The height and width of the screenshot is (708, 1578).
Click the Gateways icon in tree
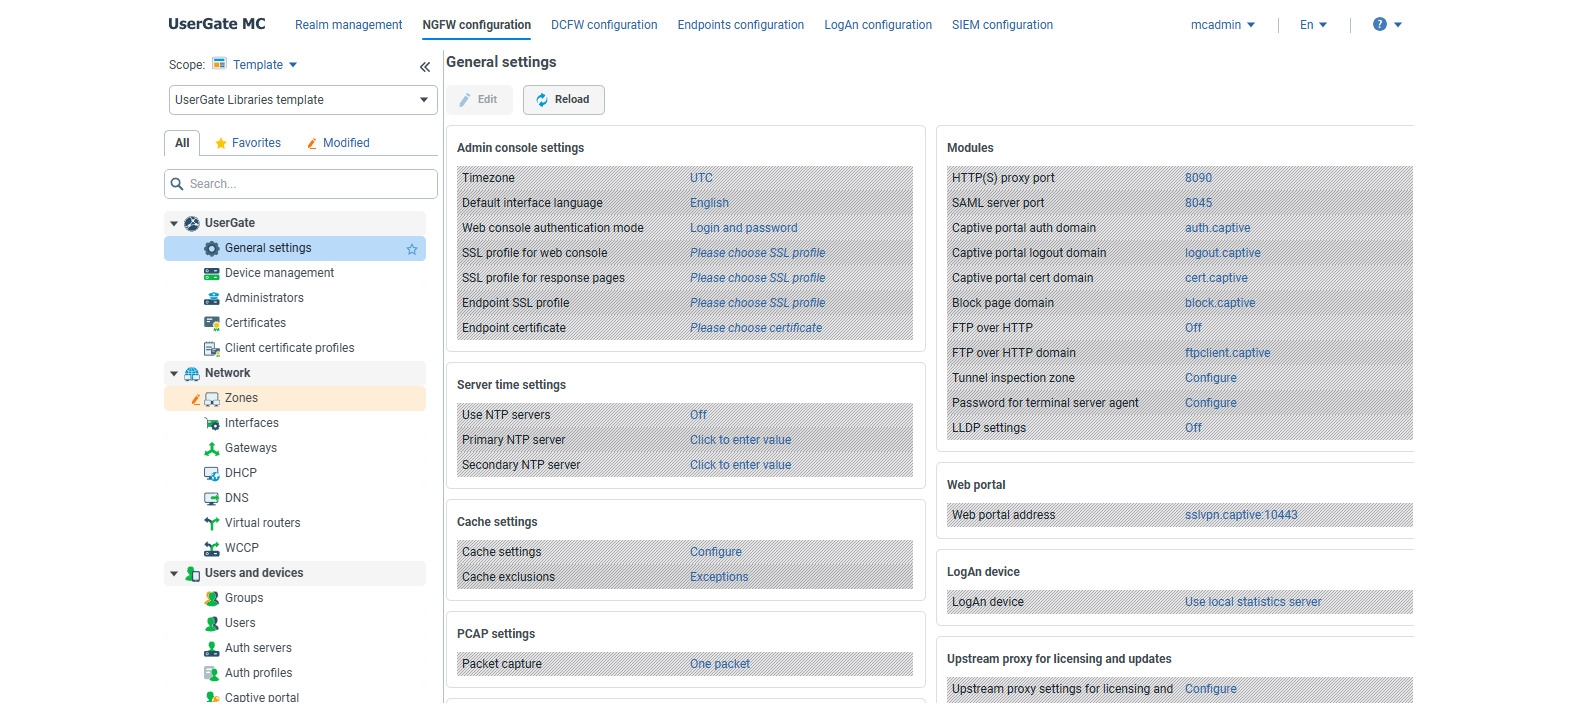tap(212, 448)
